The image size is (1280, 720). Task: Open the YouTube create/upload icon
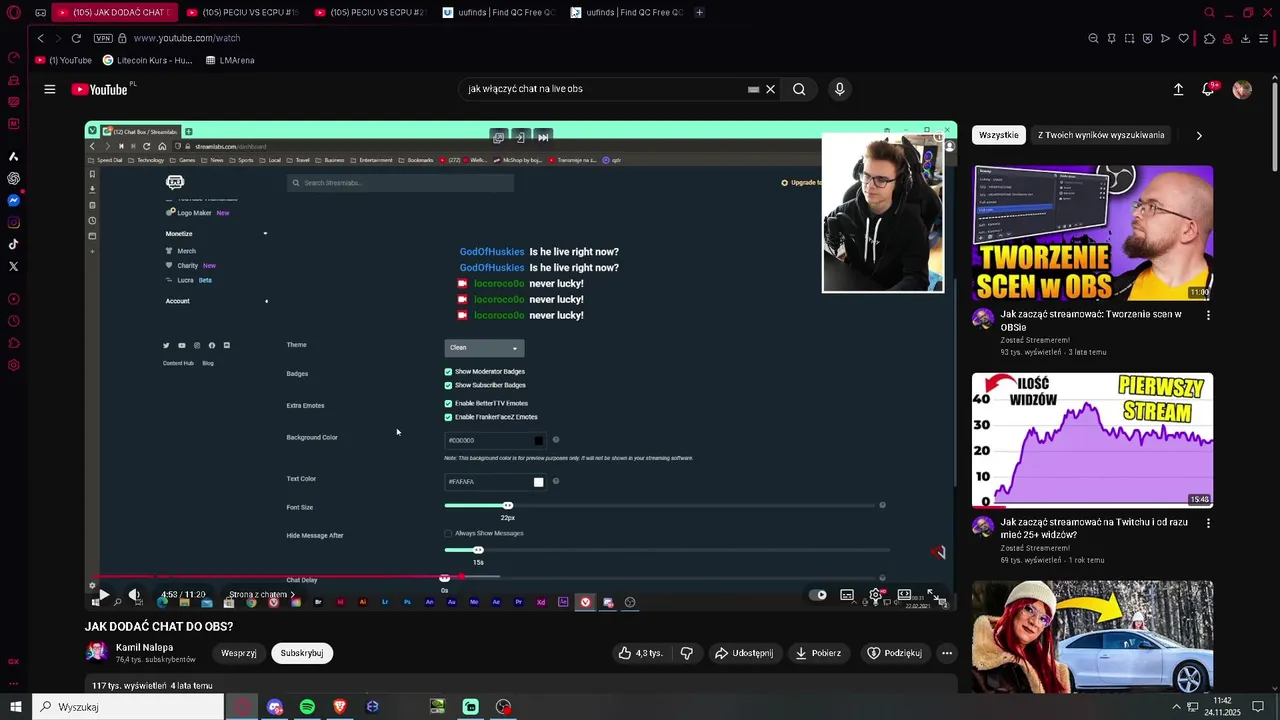[1178, 89]
